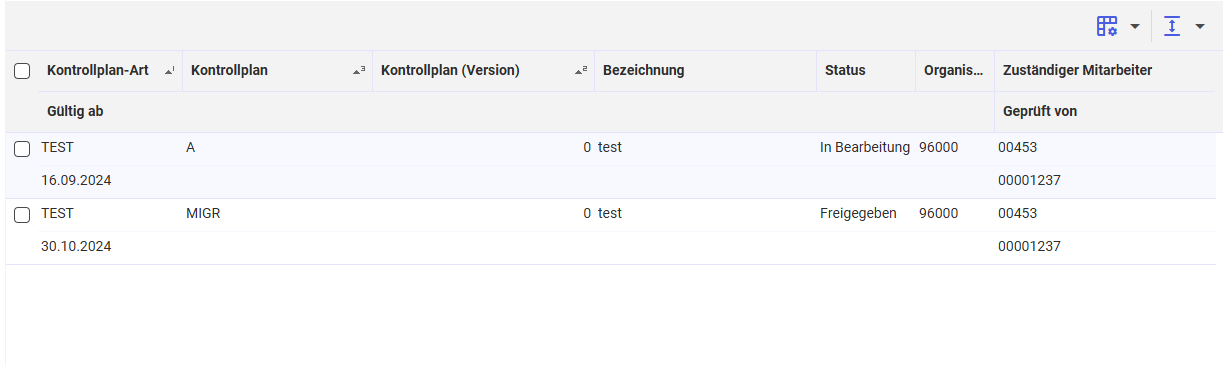The image size is (1223, 366).
Task: Select the 'In Bearbeitung' status cell
Action: pyautogui.click(x=865, y=147)
